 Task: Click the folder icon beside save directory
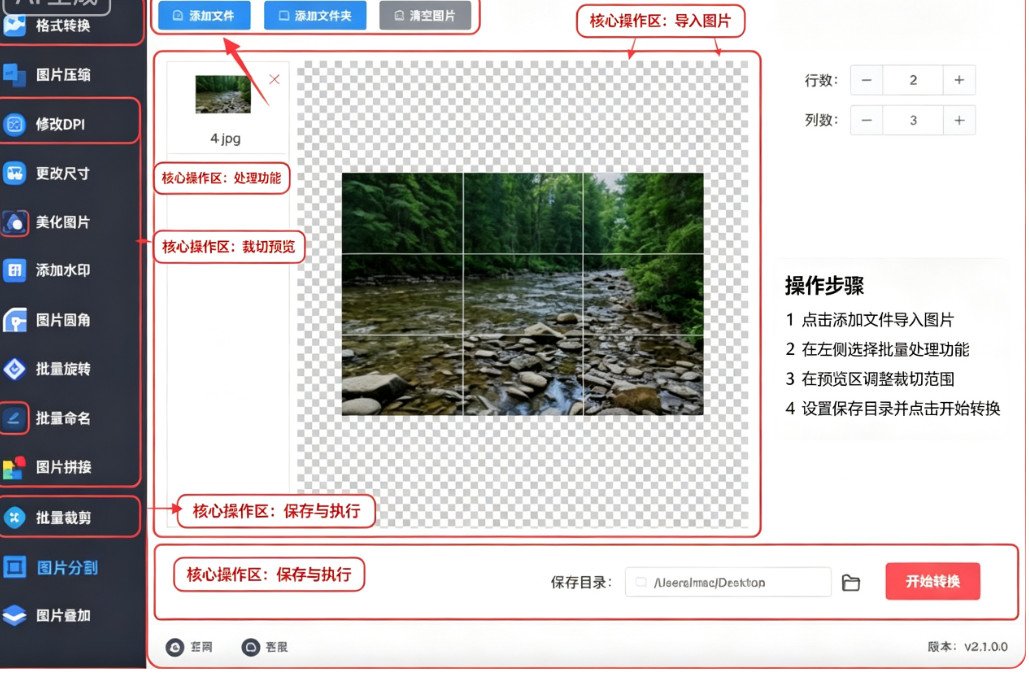pyautogui.click(x=850, y=583)
